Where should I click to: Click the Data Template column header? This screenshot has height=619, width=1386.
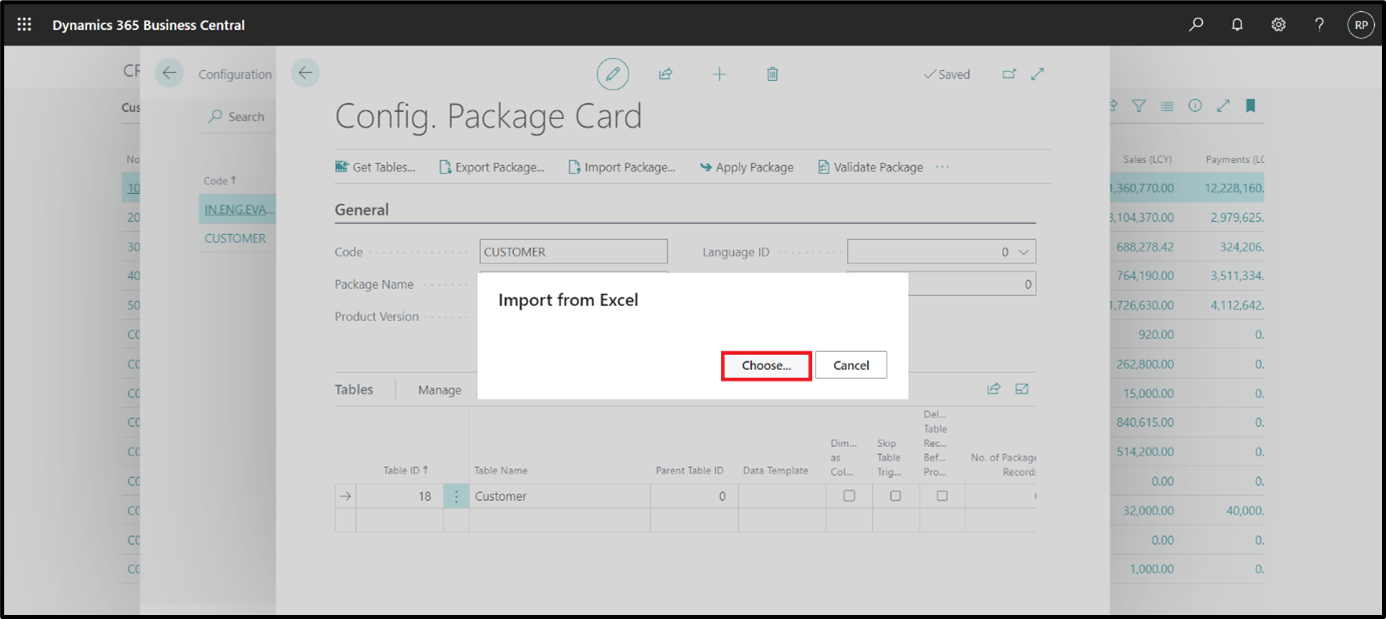point(776,470)
